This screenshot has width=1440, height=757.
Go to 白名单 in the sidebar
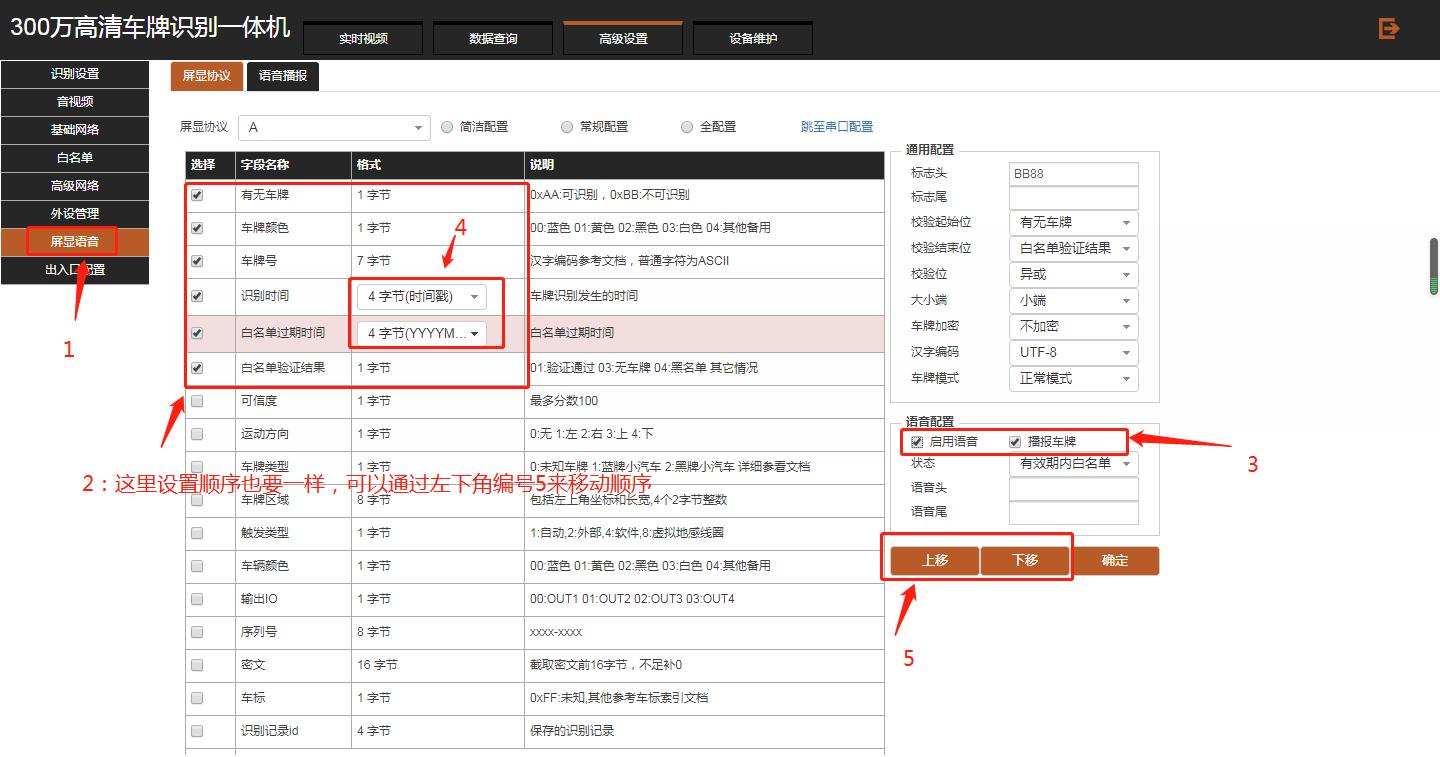click(x=75, y=158)
